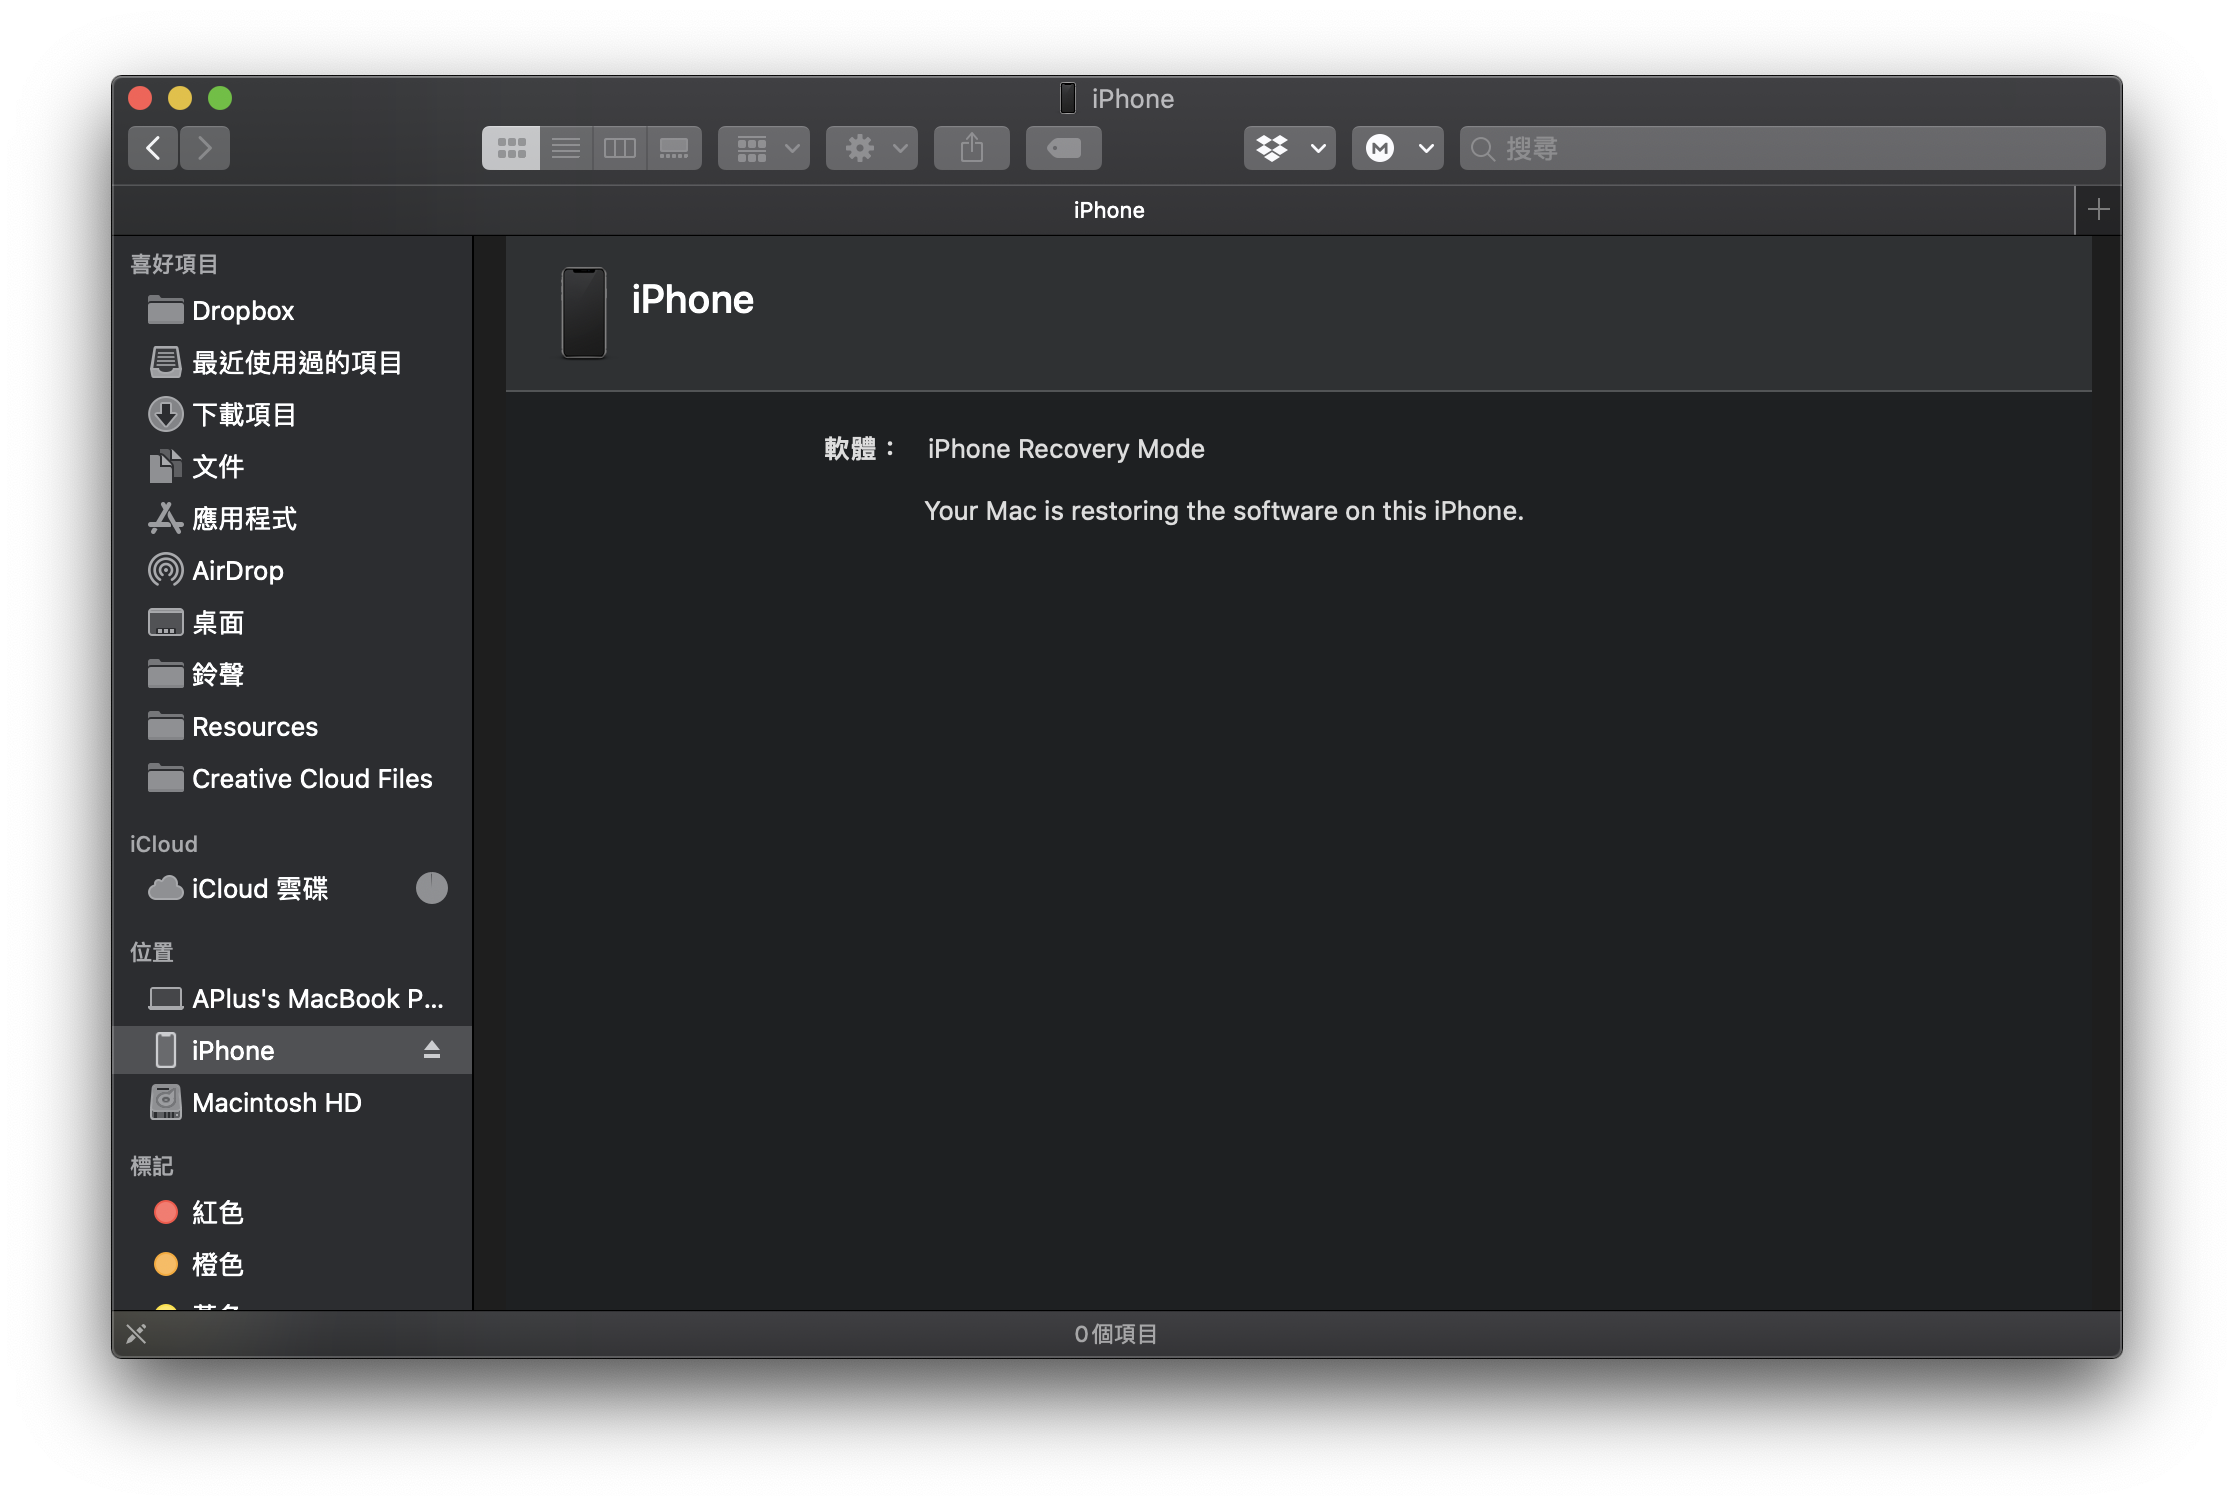Add a new tab with plus button
This screenshot has height=1506, width=2234.
click(2099, 210)
